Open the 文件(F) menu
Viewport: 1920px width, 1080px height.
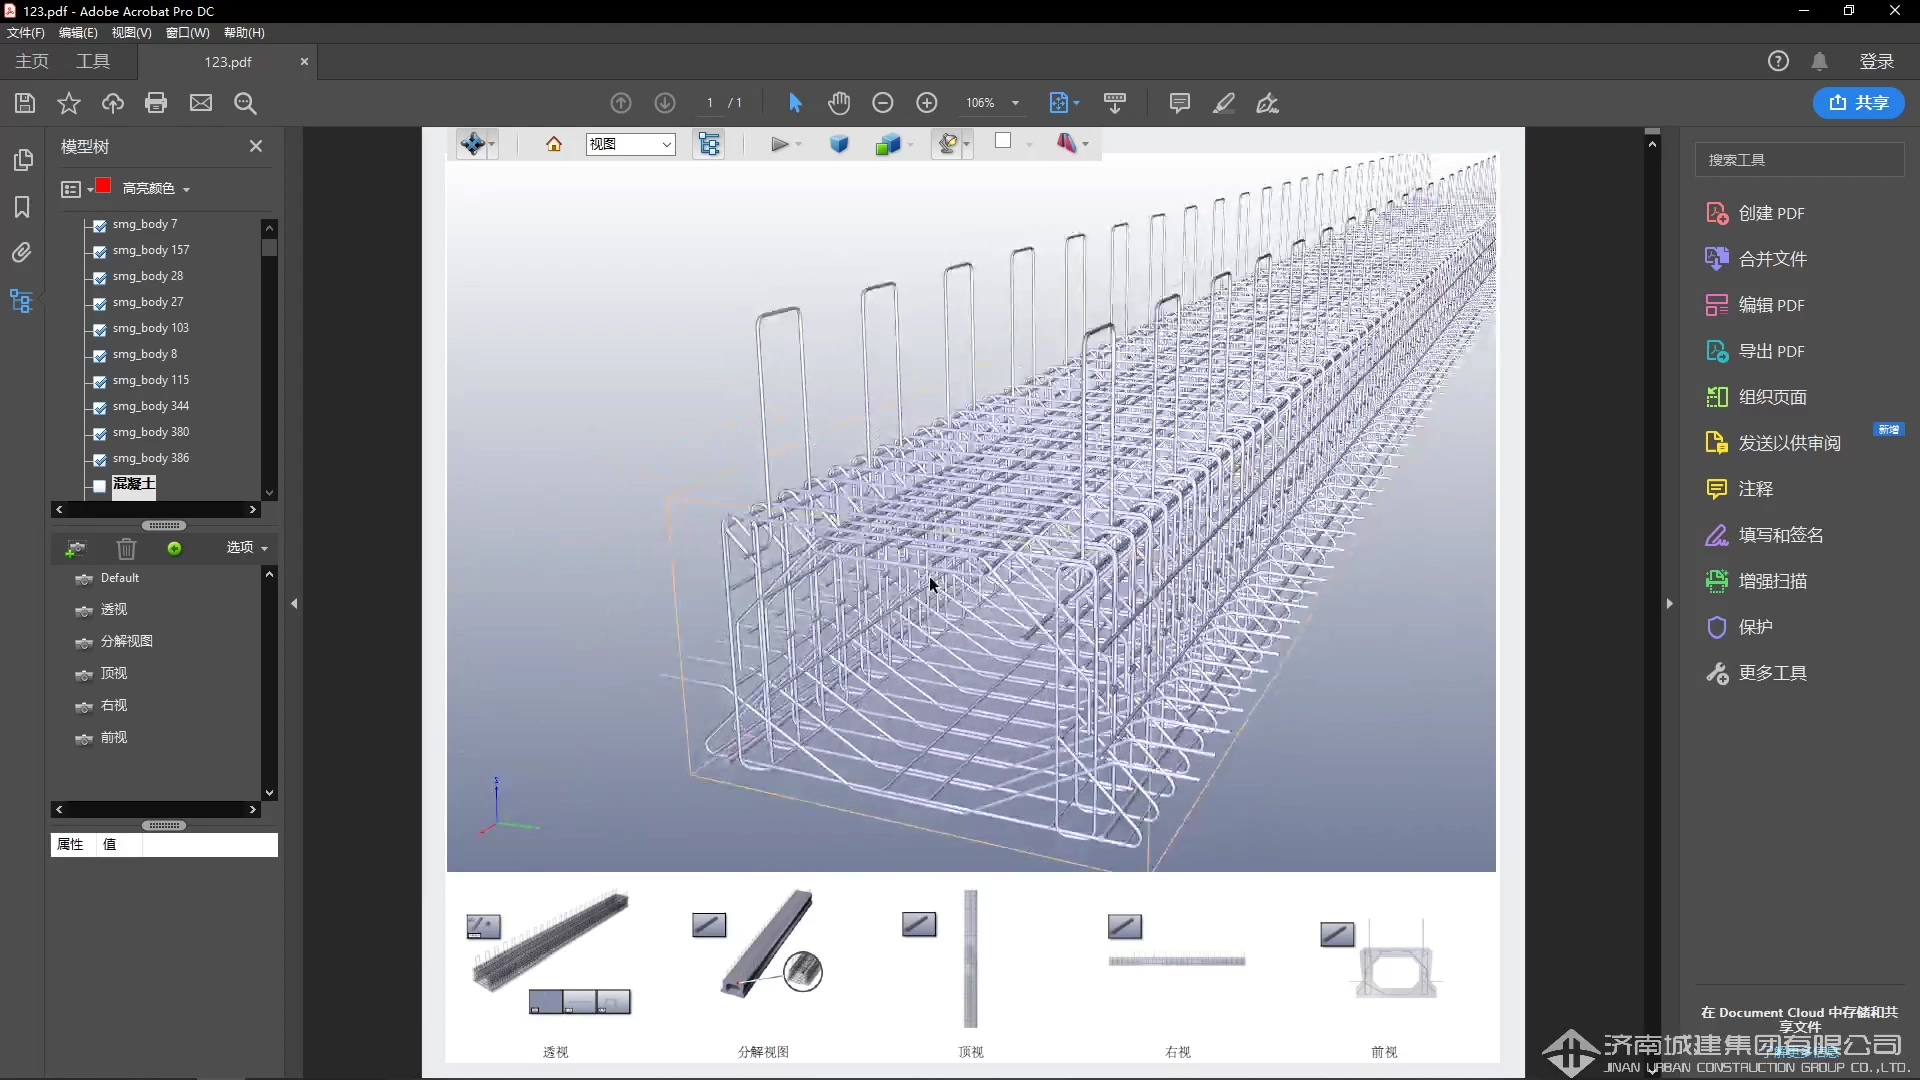tap(24, 32)
